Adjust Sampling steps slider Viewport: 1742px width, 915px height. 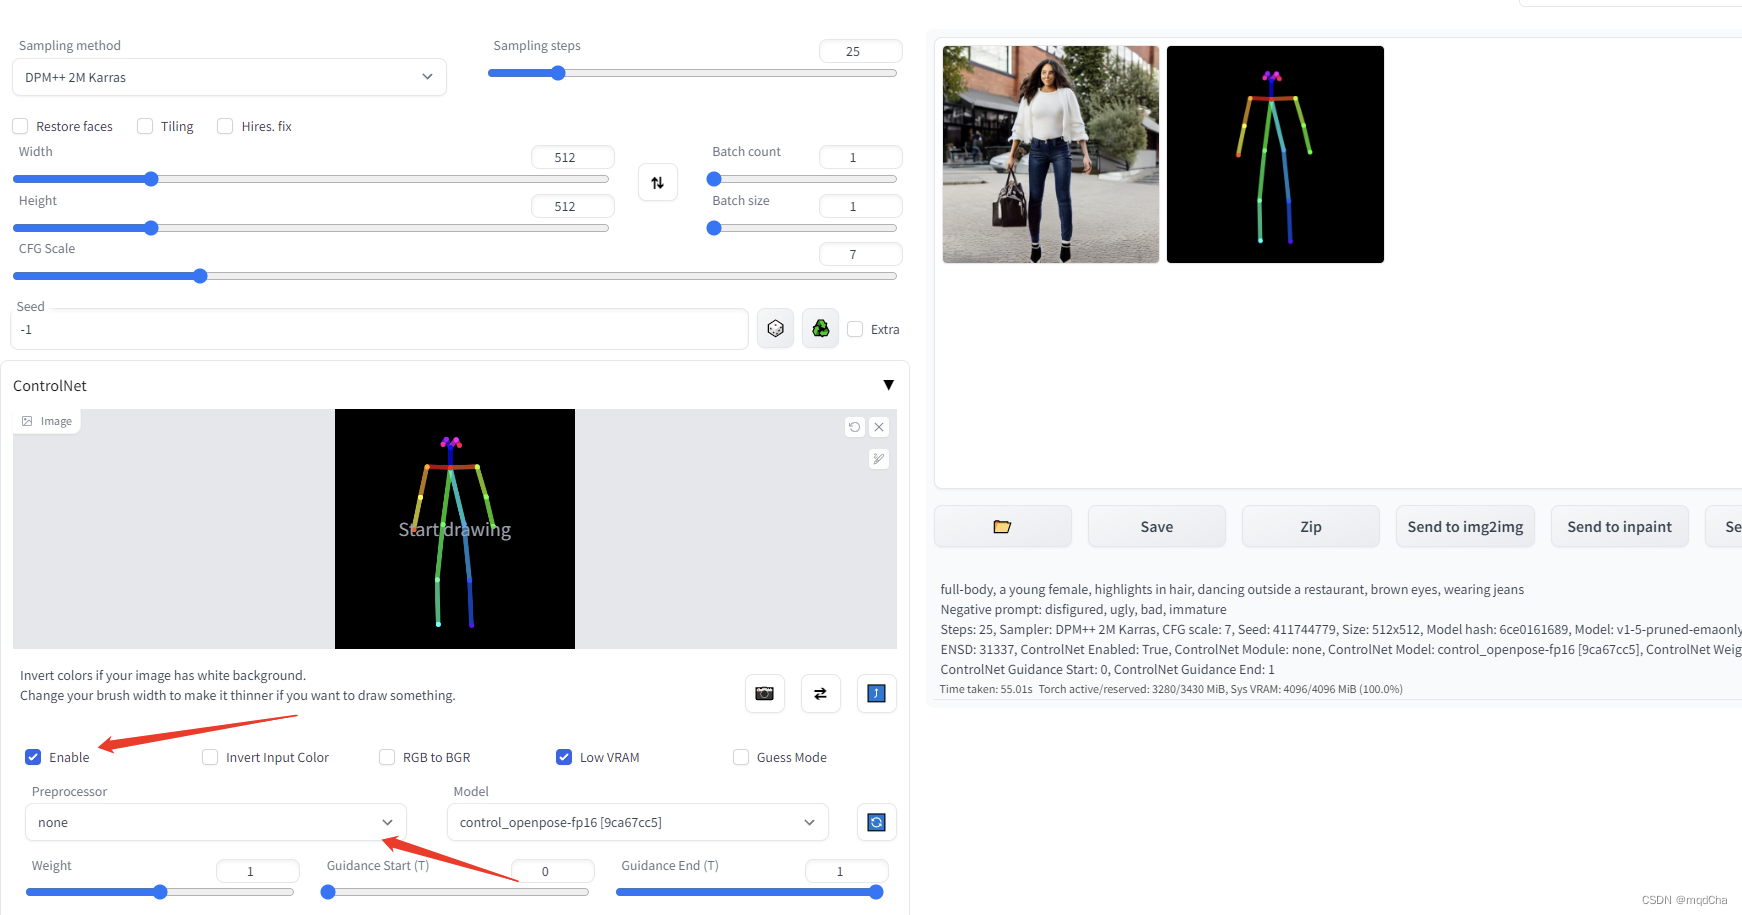(x=692, y=73)
